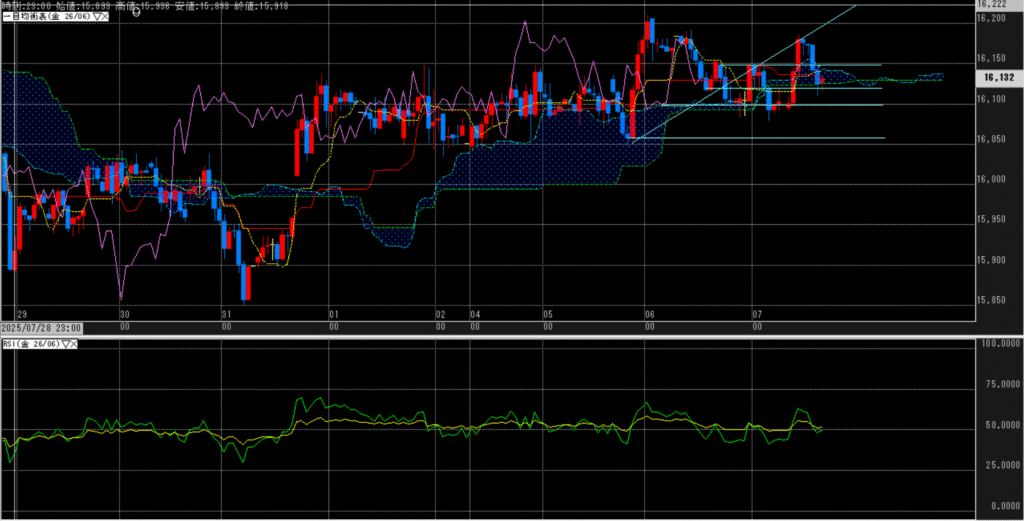Image resolution: width=1024 pixels, height=521 pixels.
Task: Select the RSI(金 26/06) panel label
Action: click(32, 344)
